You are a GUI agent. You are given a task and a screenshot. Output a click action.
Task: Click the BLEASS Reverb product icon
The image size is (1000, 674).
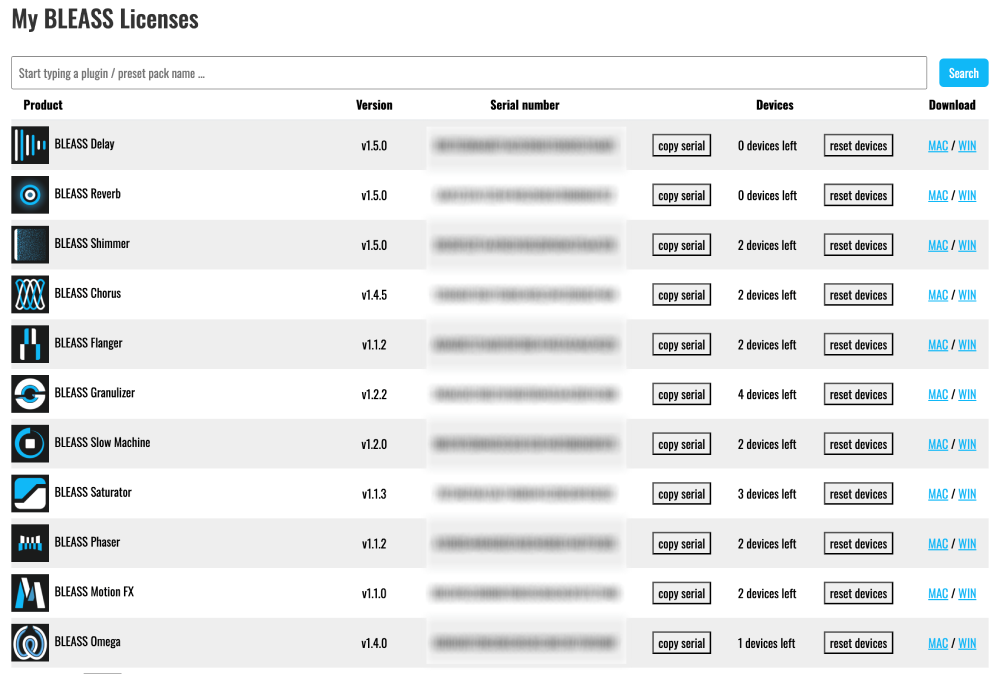click(x=30, y=195)
